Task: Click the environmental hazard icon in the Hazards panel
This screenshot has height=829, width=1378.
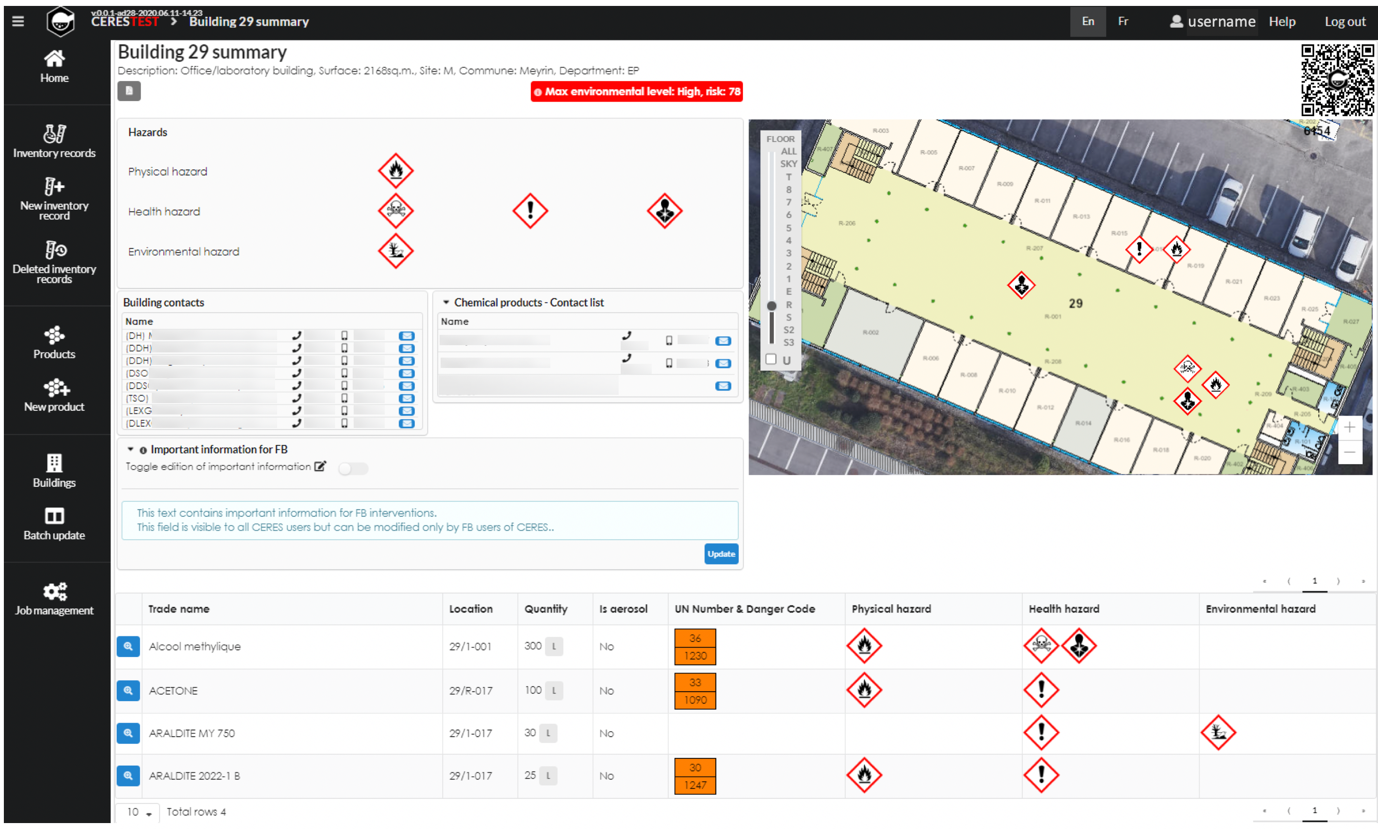Action: pos(396,251)
